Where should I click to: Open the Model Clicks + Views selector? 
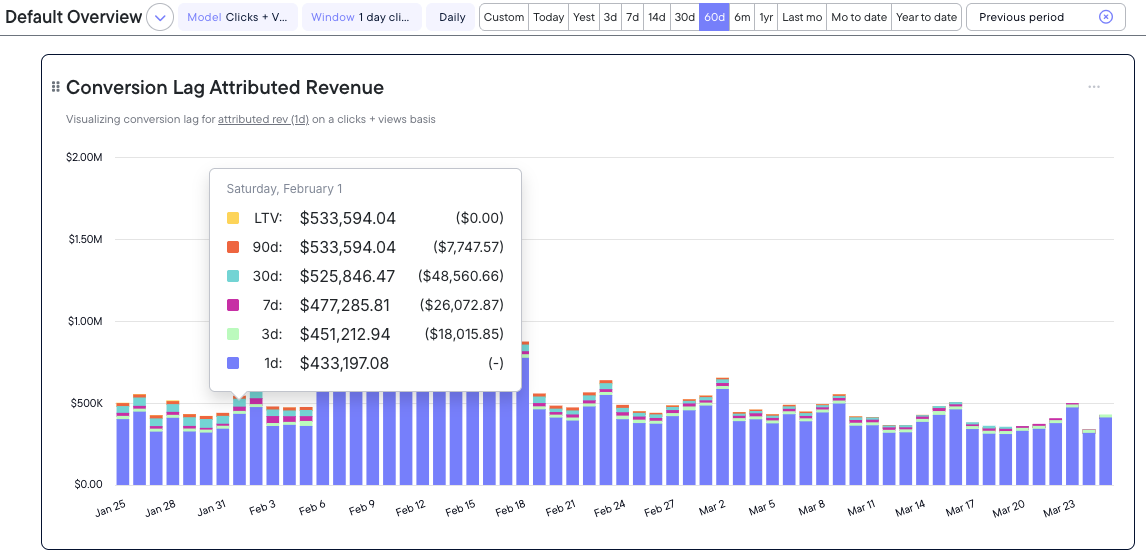click(x=238, y=17)
